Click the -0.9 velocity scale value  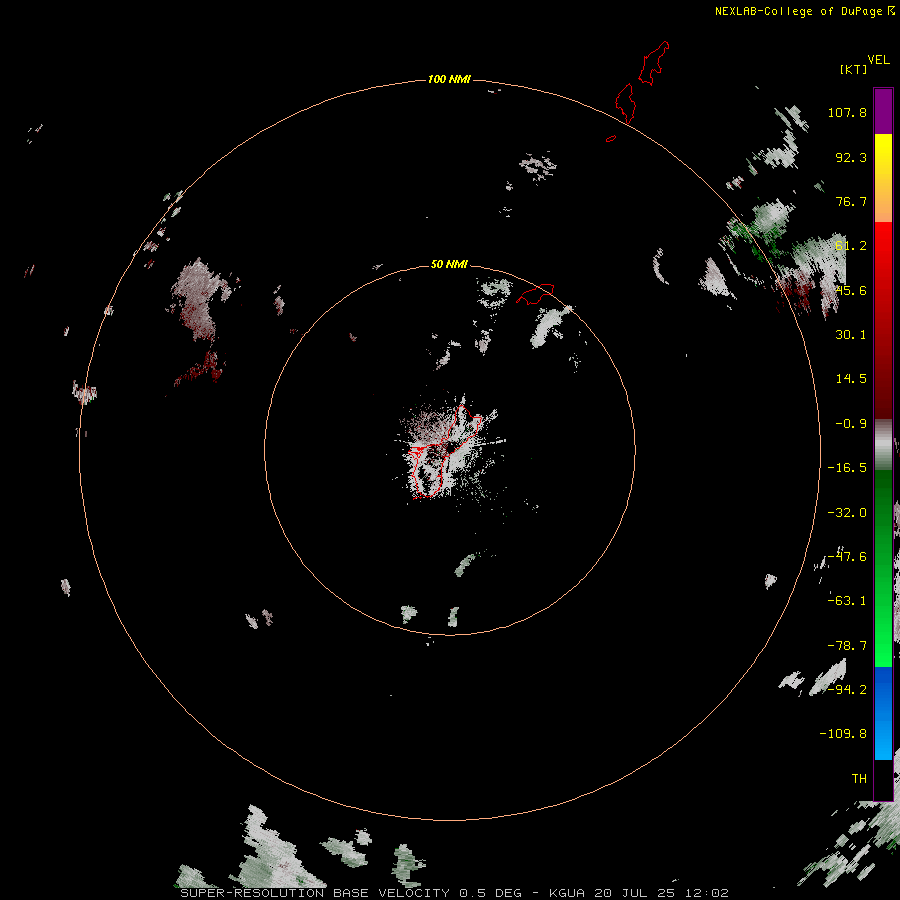pyautogui.click(x=851, y=424)
